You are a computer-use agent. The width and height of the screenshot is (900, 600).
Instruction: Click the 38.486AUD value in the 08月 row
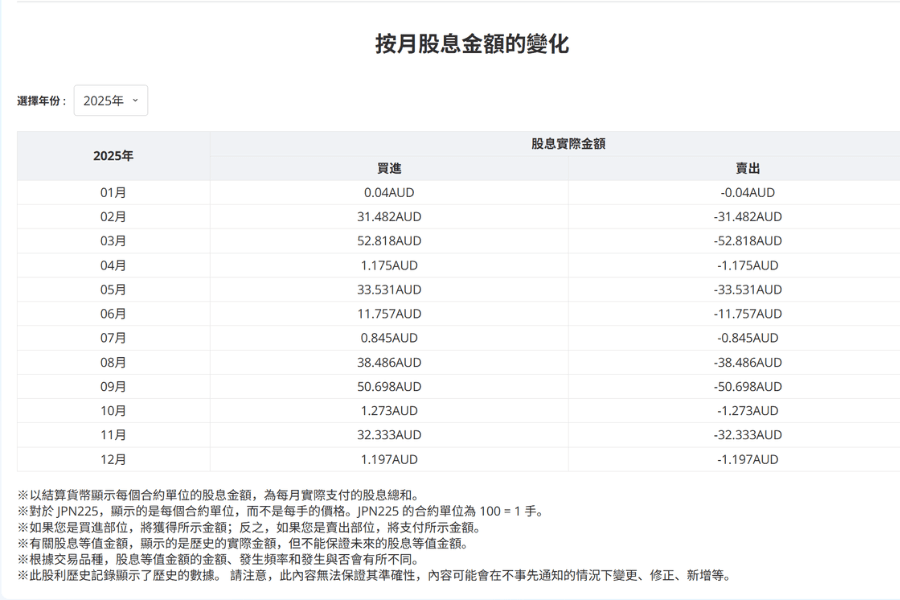click(x=388, y=362)
